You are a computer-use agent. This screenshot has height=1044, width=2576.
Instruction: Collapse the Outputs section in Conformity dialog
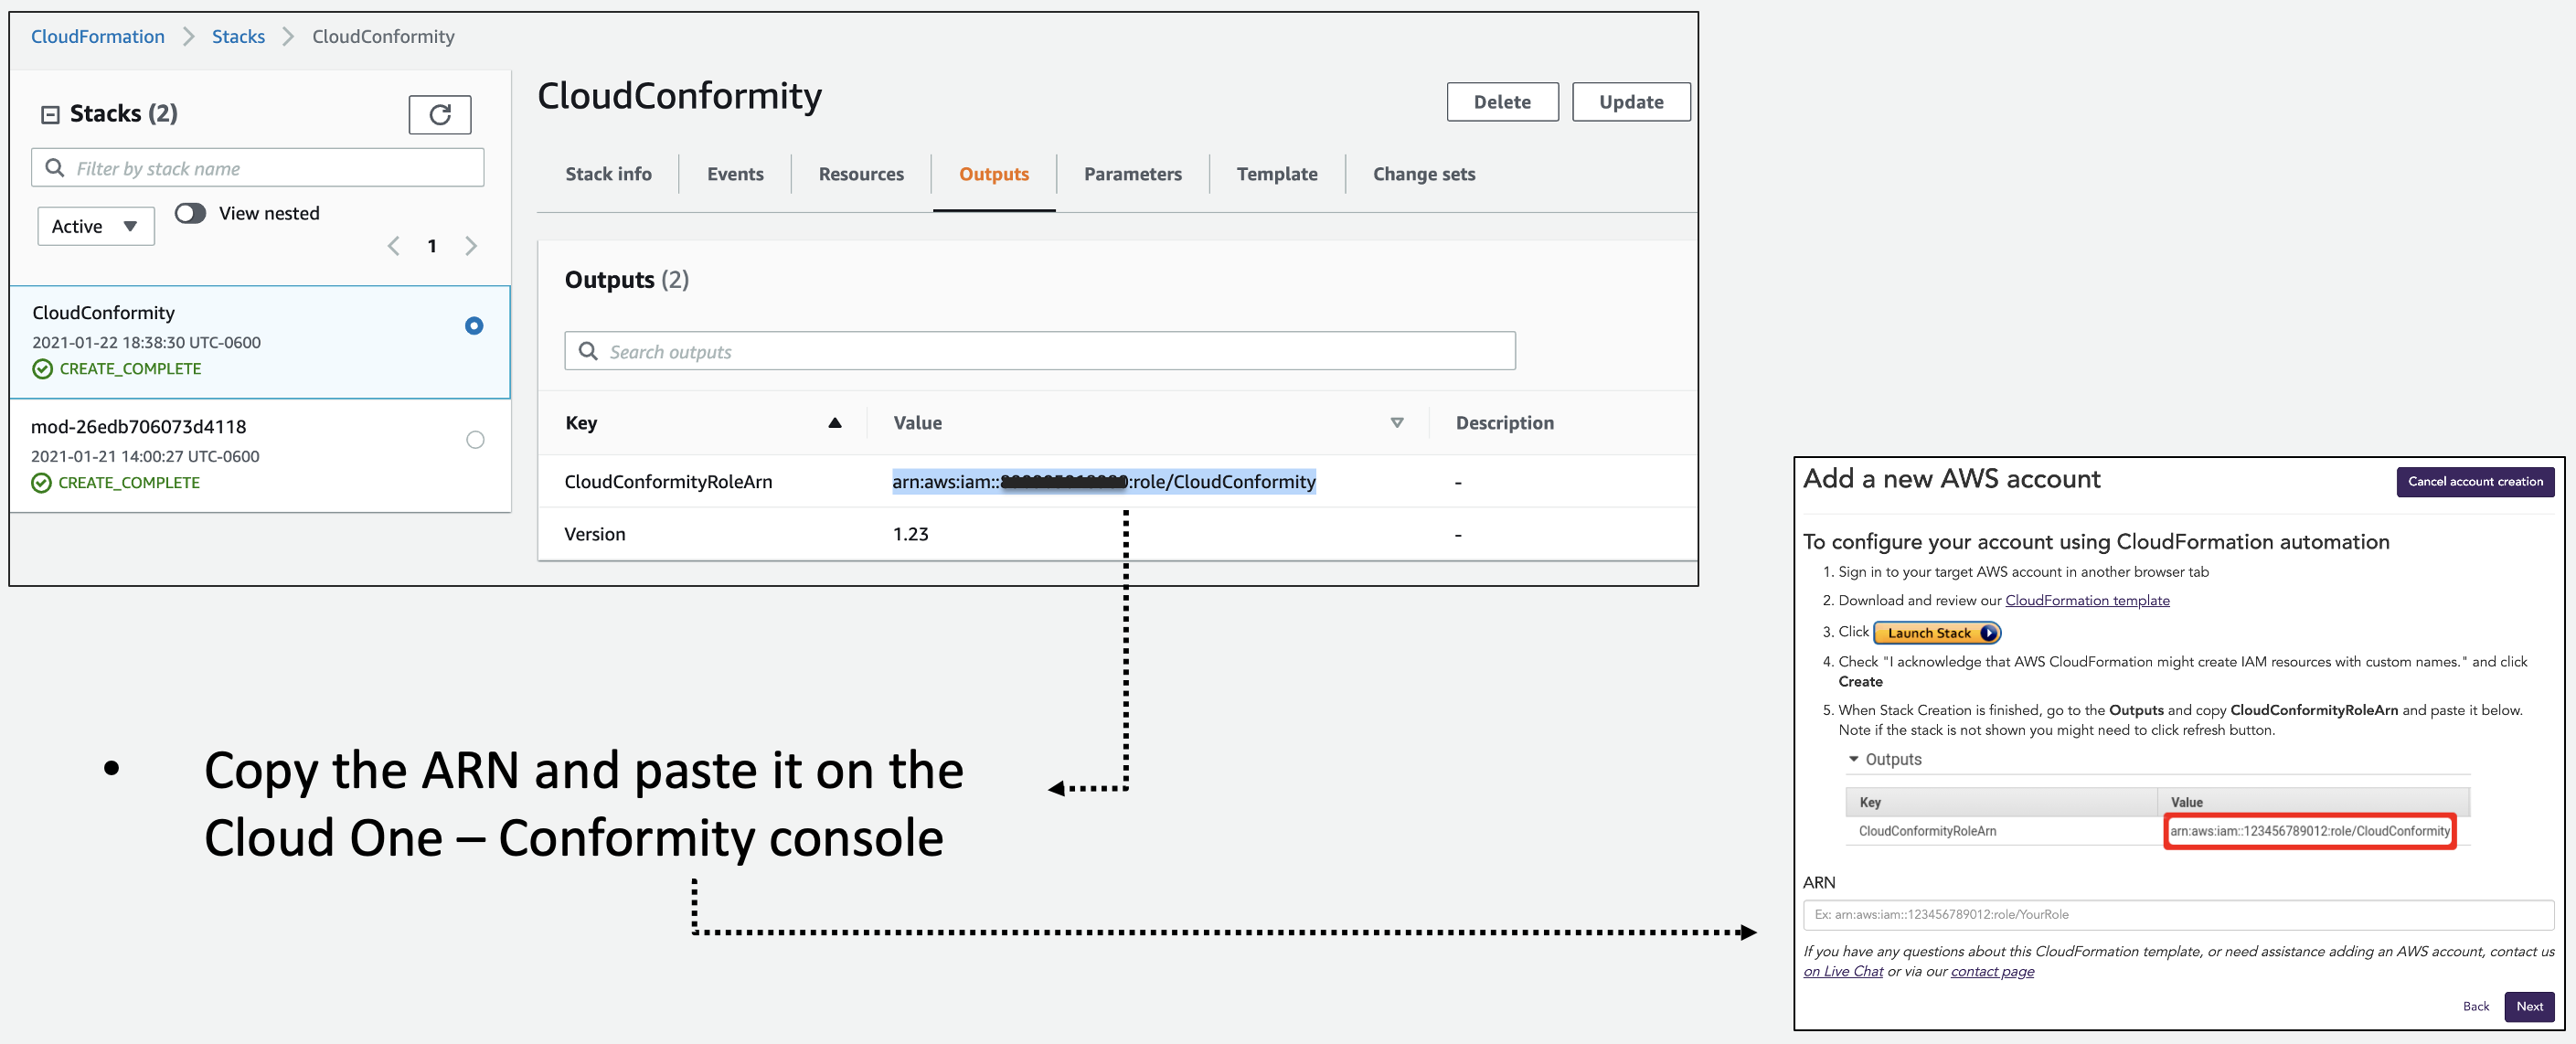1854,759
